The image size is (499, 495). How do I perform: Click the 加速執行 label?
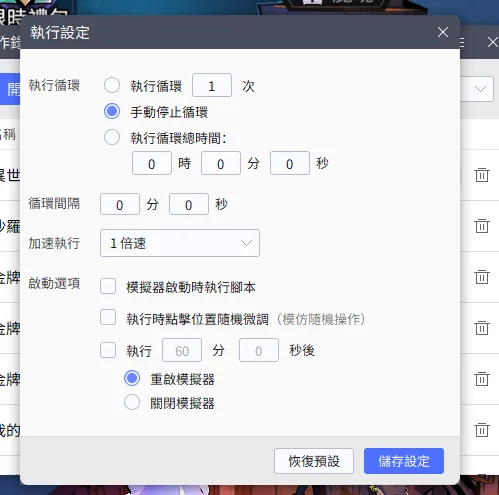(x=54, y=243)
